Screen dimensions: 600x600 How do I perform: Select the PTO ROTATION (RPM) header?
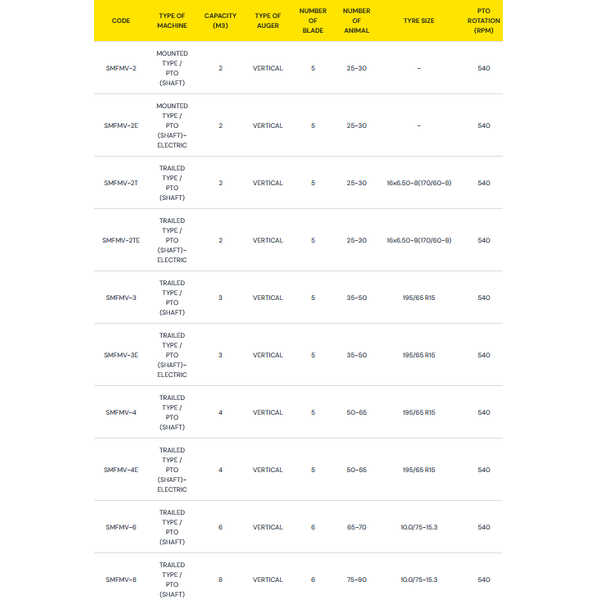(x=484, y=21)
